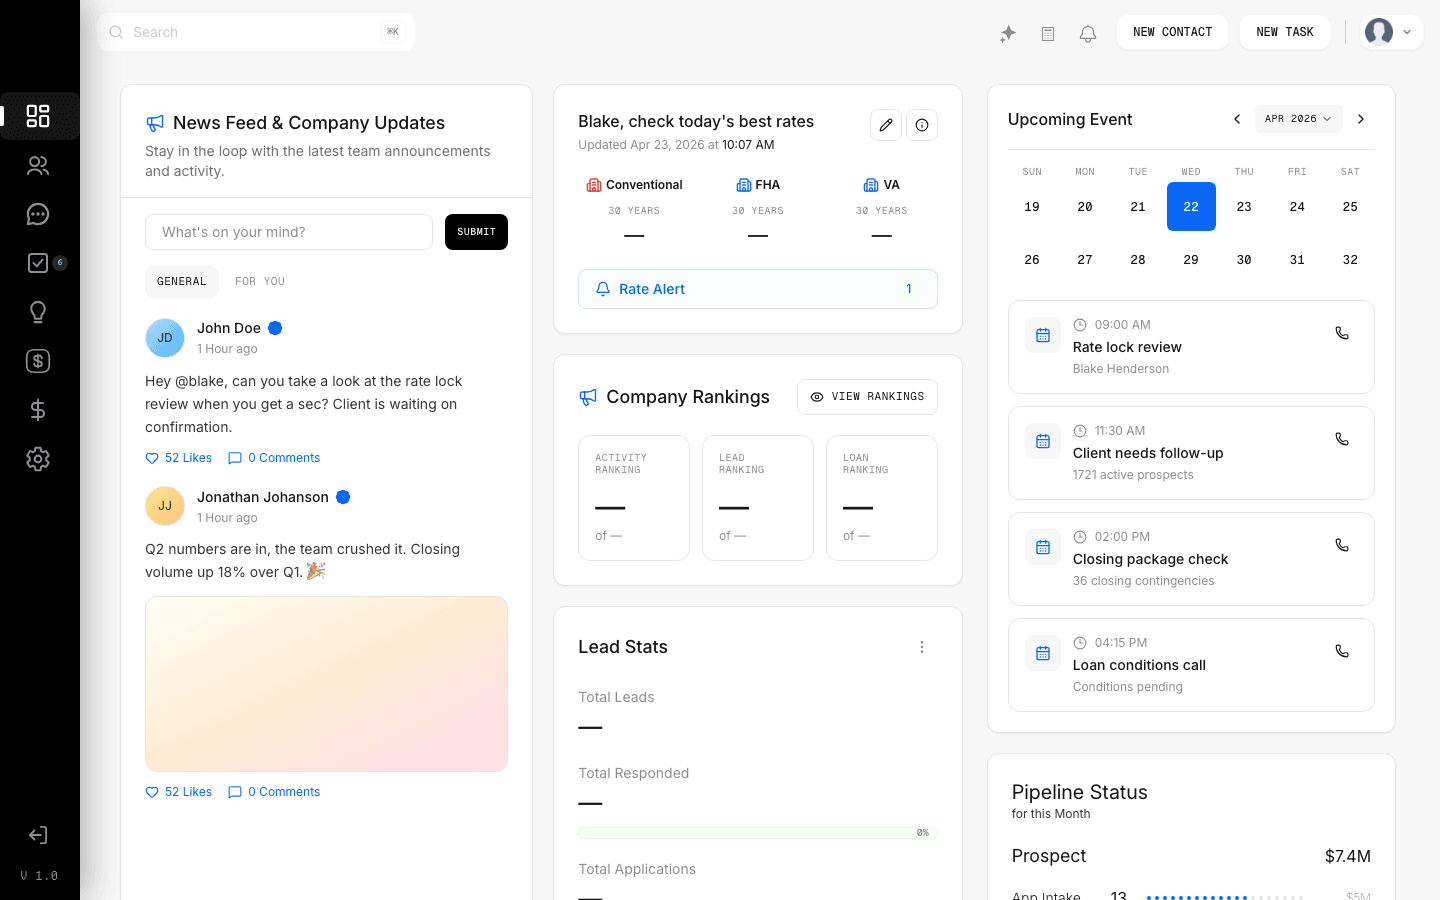Select date 29 in calendar
This screenshot has width=1440, height=900.
click(x=1191, y=260)
